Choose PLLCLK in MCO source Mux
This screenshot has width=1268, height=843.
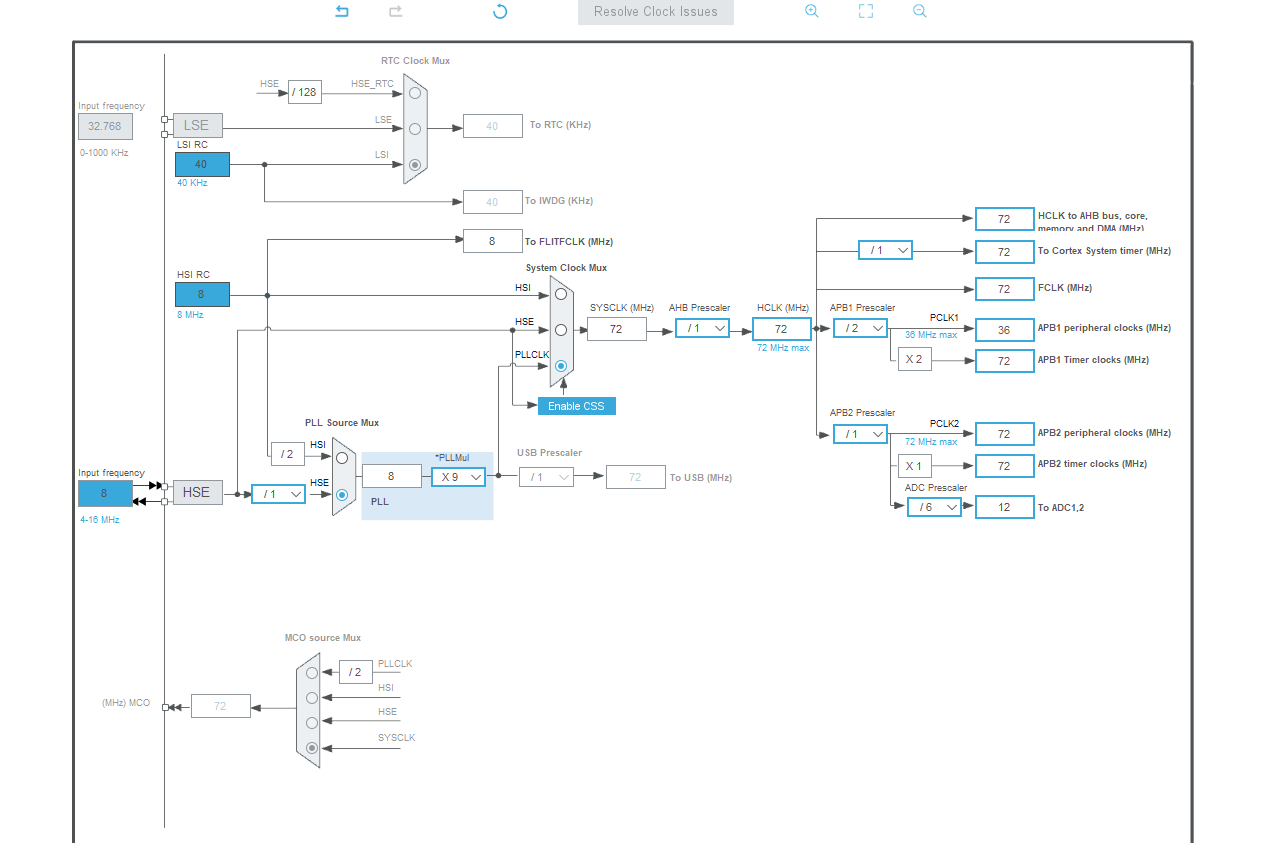click(x=312, y=673)
